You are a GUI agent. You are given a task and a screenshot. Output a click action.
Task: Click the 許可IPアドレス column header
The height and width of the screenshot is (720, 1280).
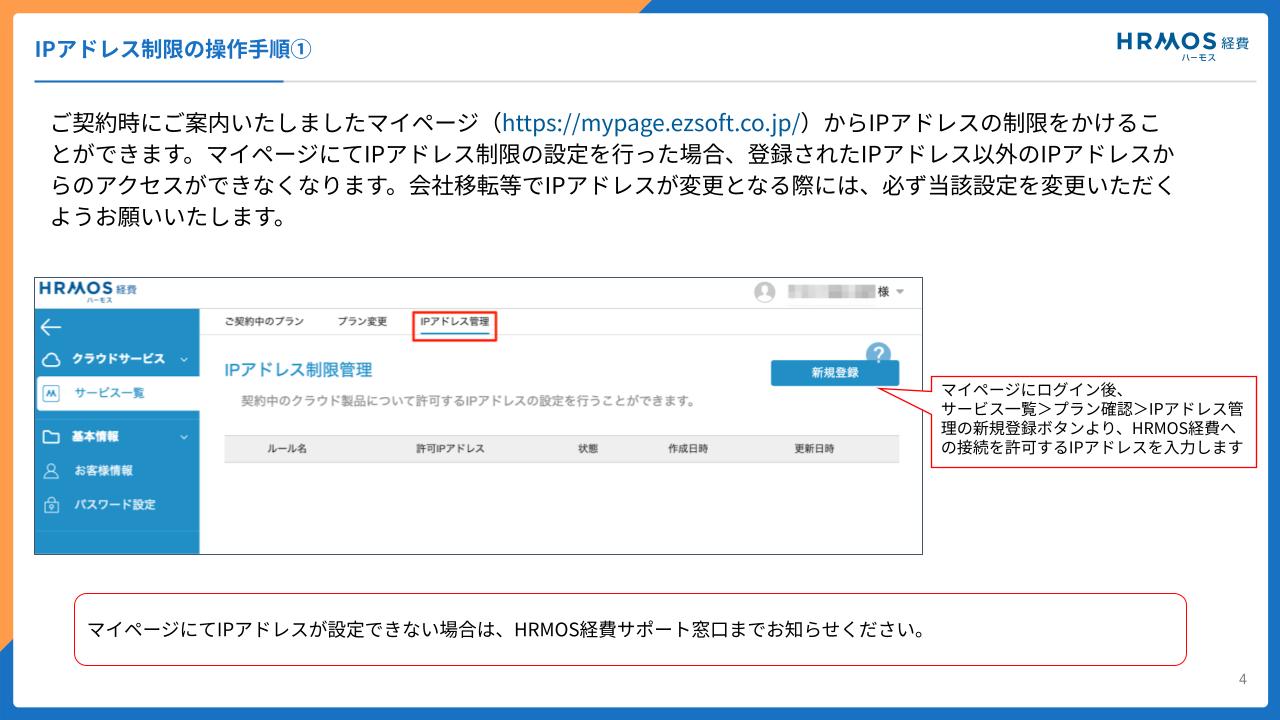450,449
